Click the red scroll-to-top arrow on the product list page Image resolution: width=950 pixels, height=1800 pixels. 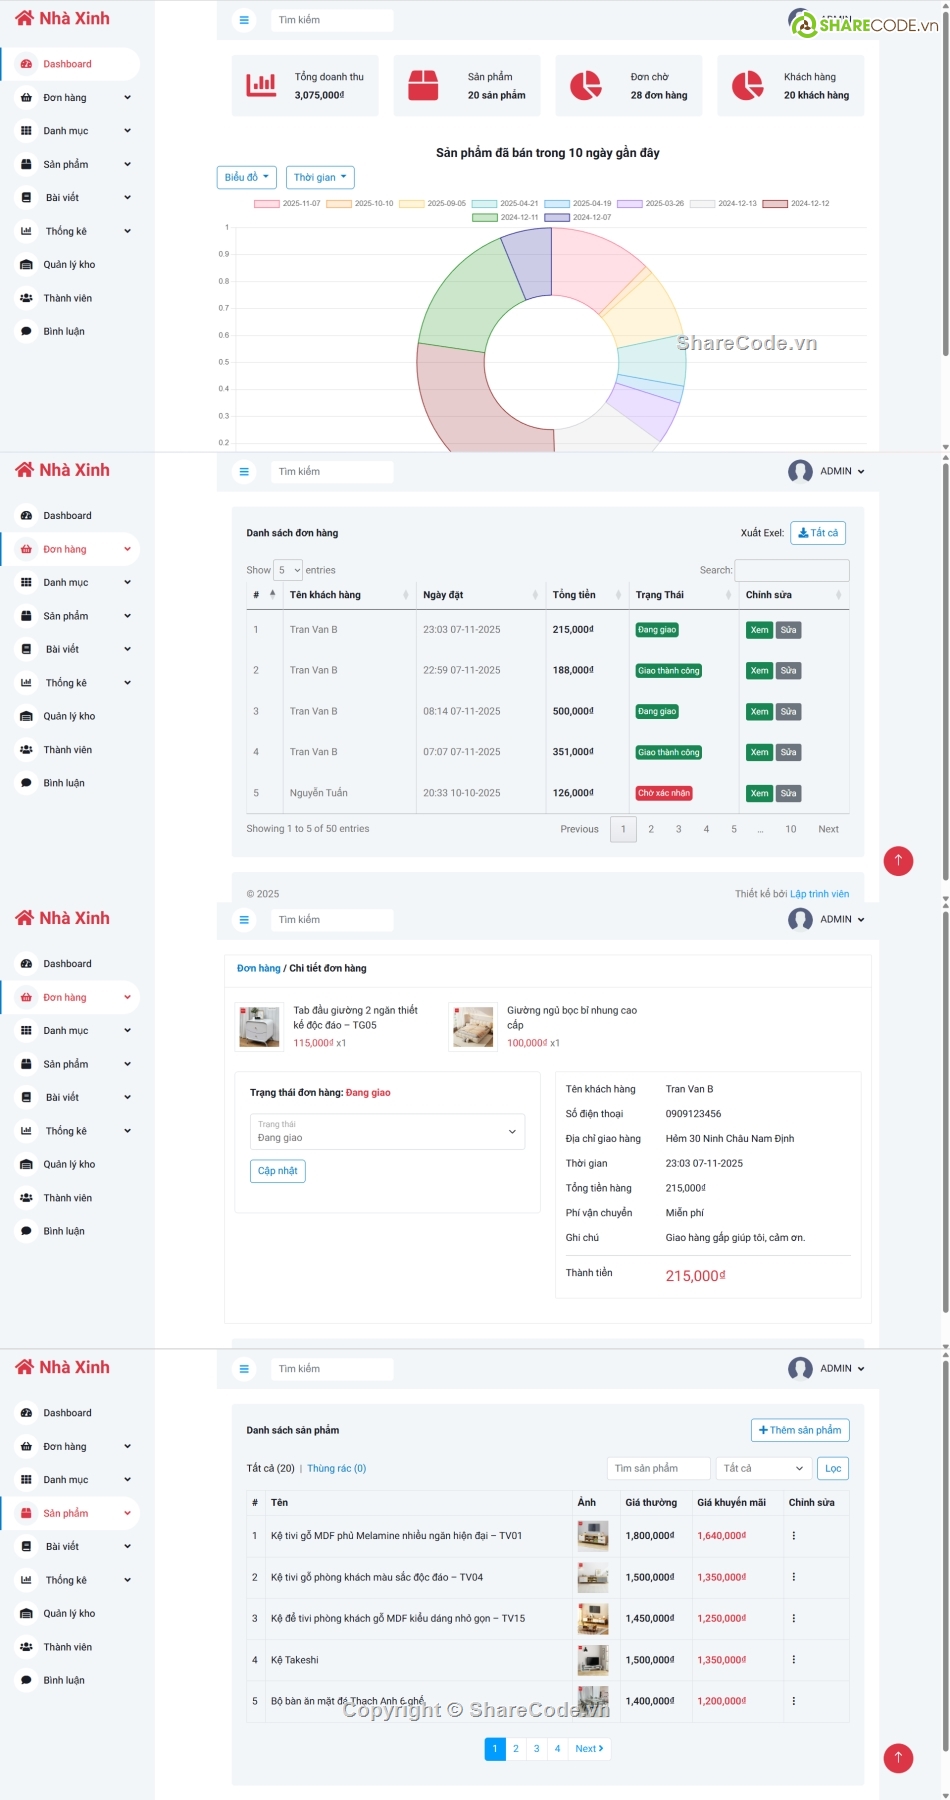(x=898, y=1757)
